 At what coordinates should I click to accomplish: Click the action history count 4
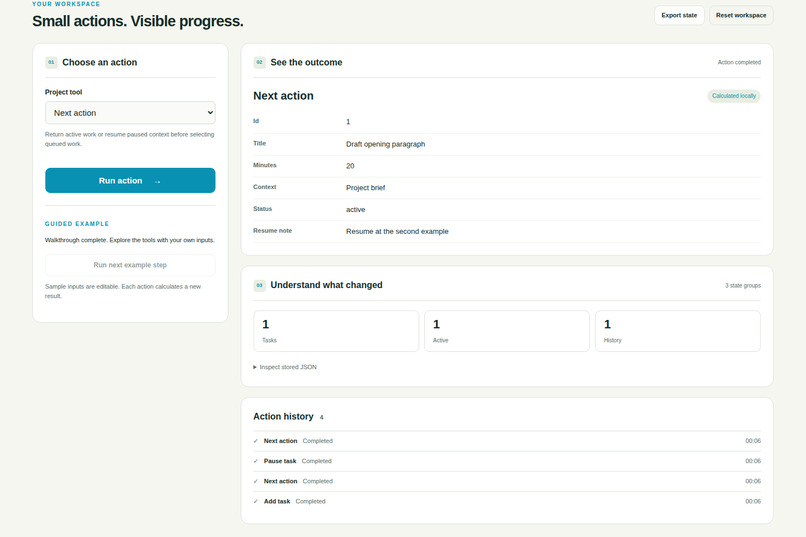[322, 418]
